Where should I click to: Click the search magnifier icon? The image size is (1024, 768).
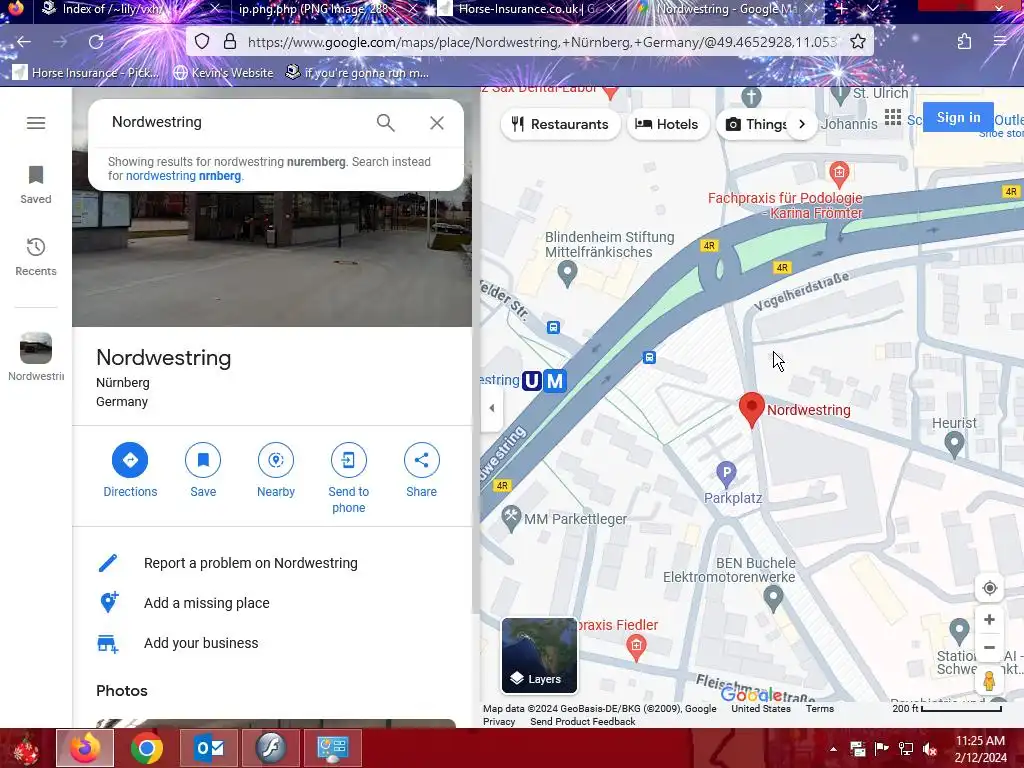pyautogui.click(x=385, y=123)
